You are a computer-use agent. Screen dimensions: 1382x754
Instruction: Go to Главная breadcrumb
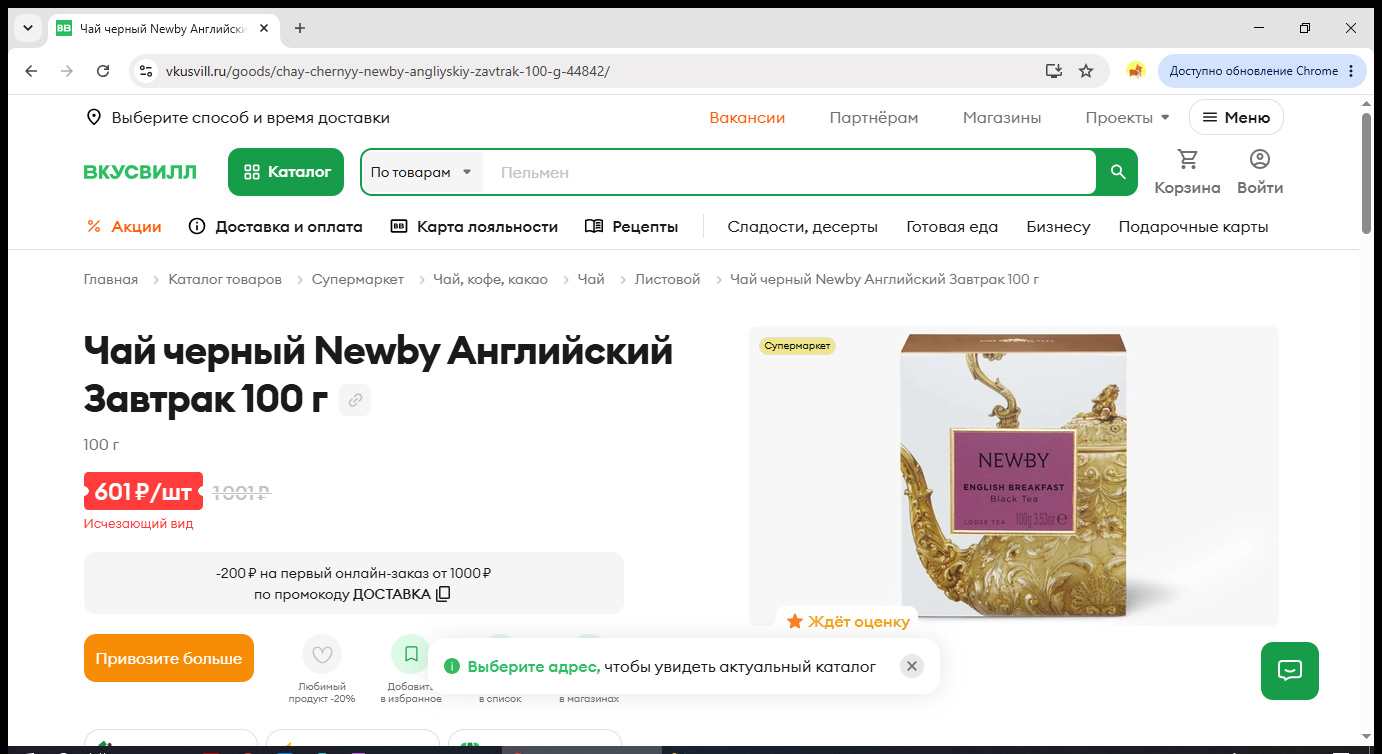tap(111, 279)
